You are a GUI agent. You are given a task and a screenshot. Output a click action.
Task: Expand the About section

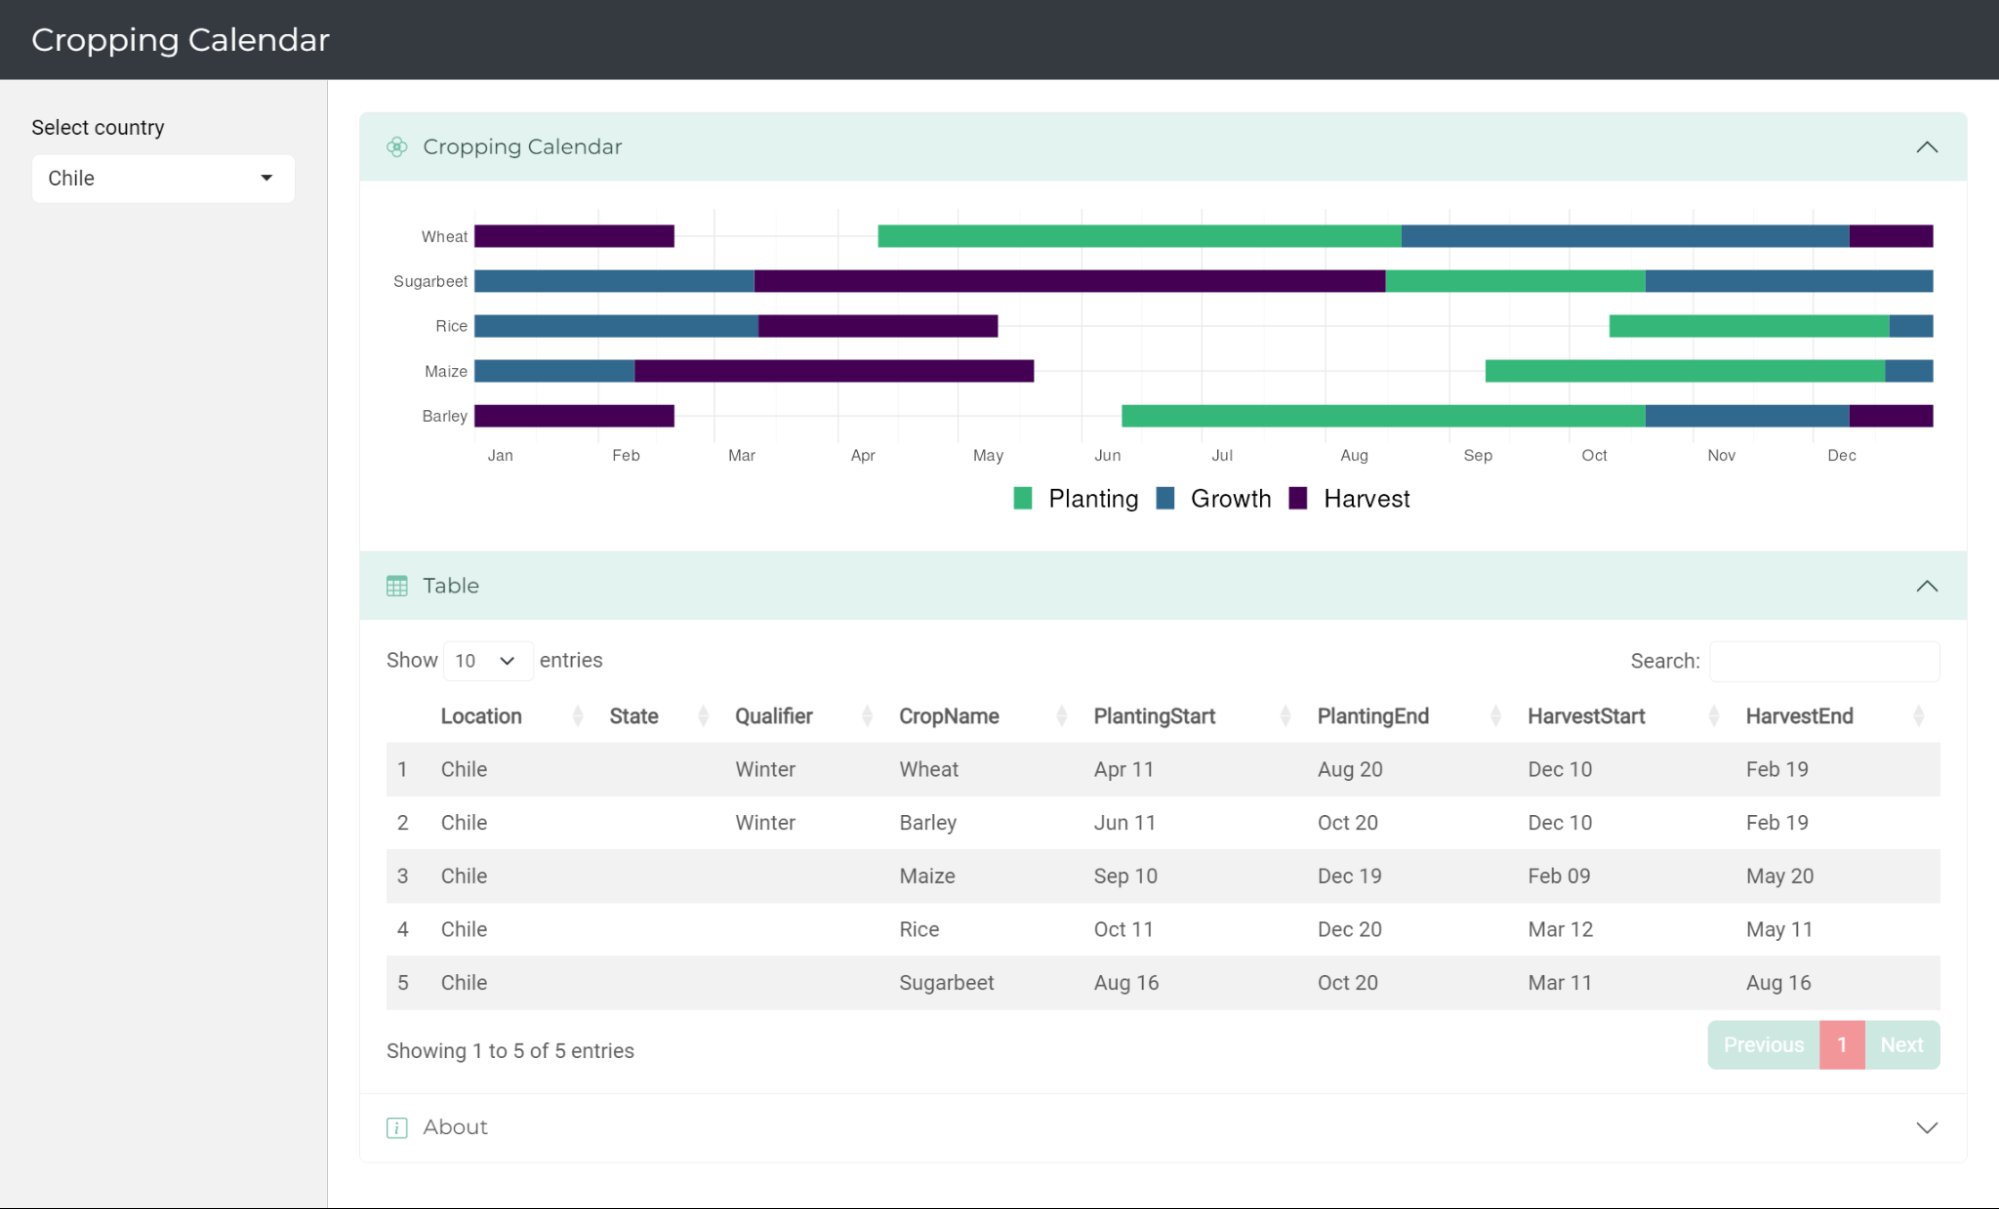pos(1927,1127)
